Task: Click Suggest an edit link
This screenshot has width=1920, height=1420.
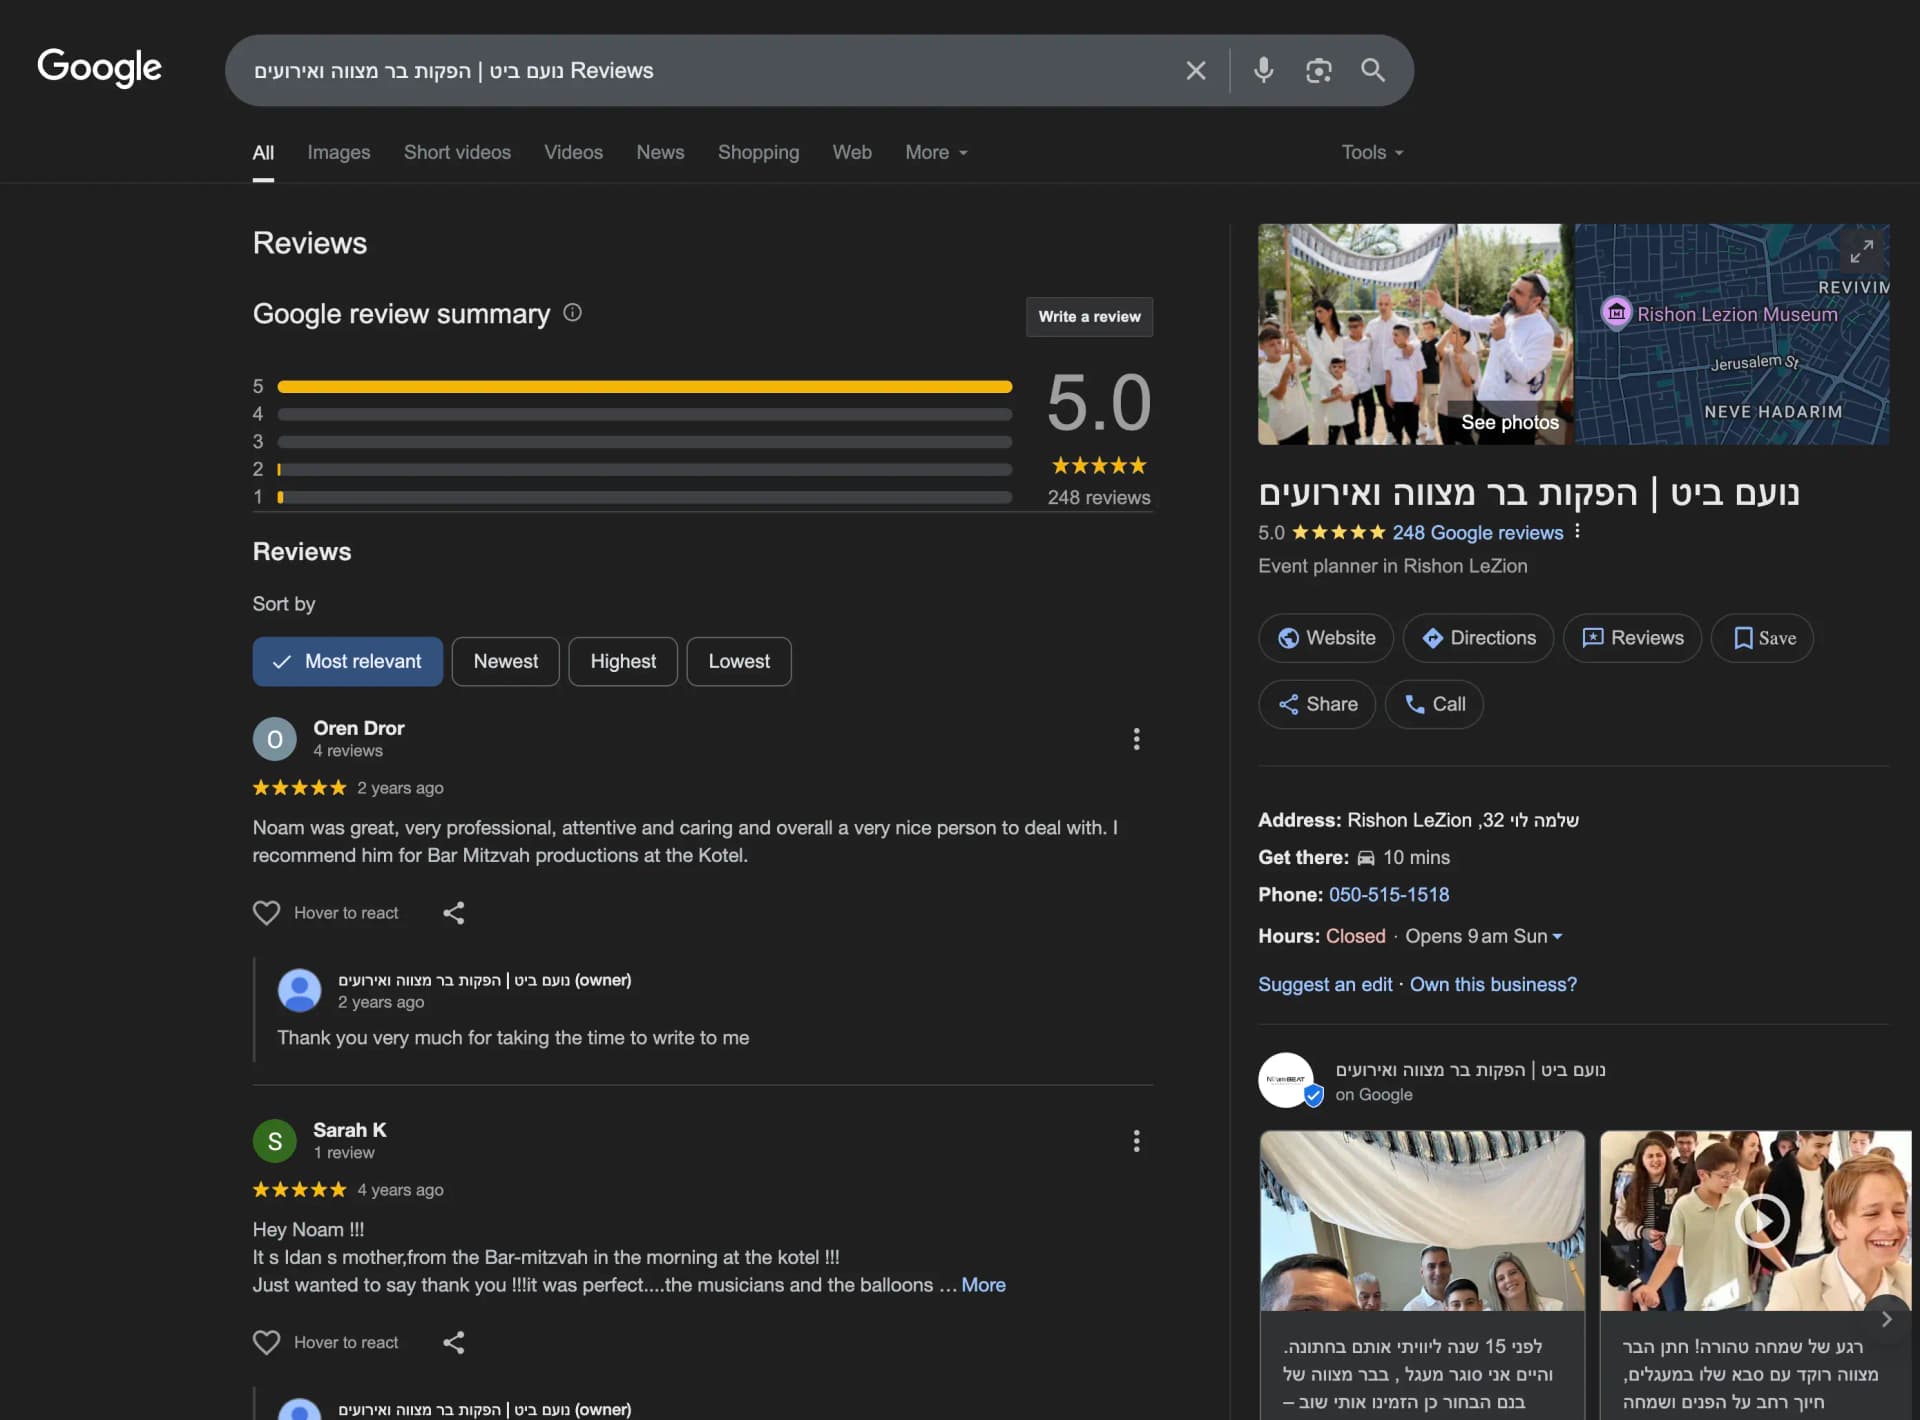Action: coord(1325,984)
